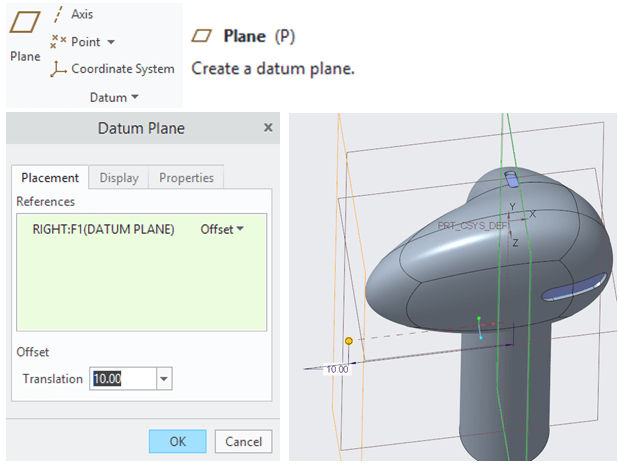
Task: Open the Properties tab
Action: (186, 178)
